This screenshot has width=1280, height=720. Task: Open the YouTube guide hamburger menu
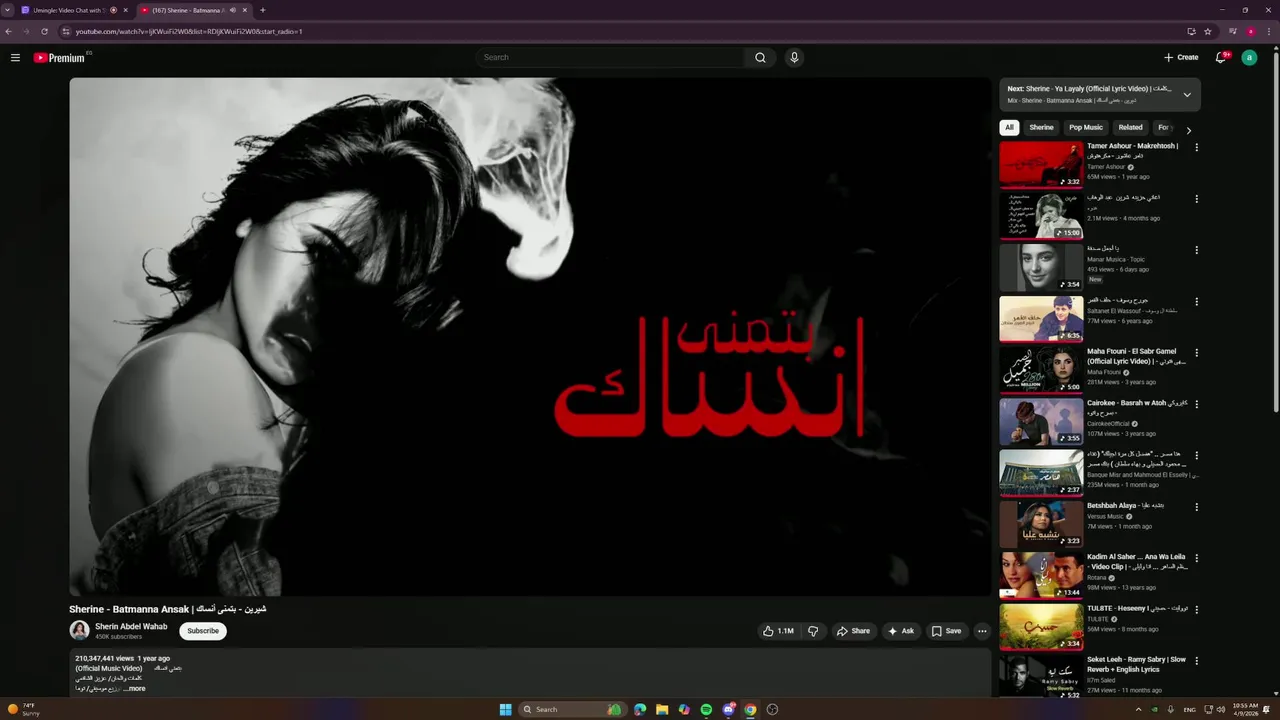click(x=15, y=58)
